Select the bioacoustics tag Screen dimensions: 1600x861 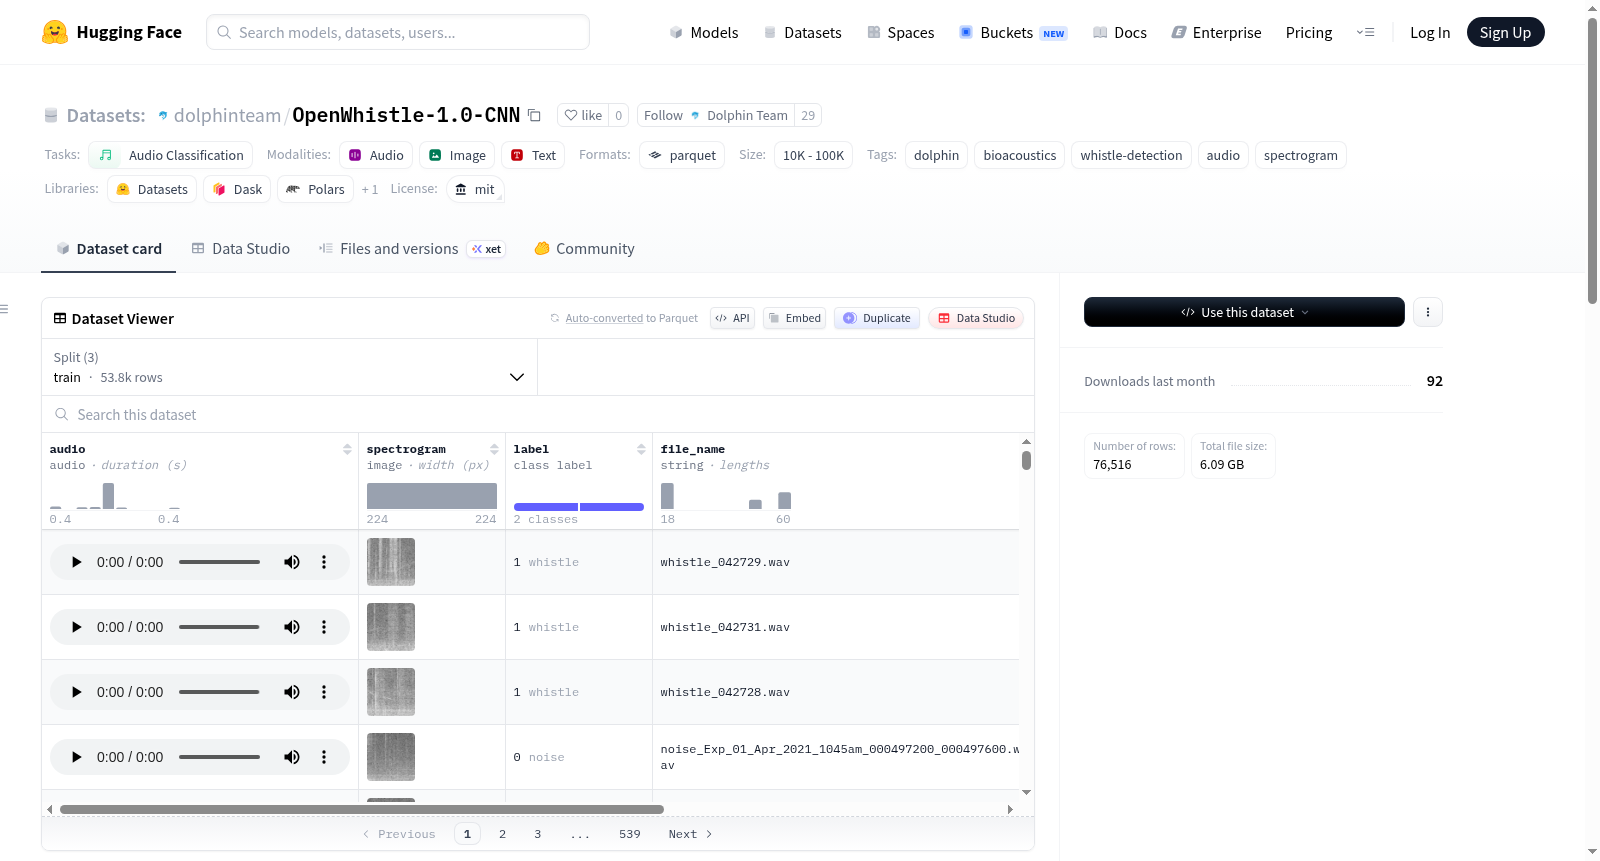pyautogui.click(x=1020, y=155)
